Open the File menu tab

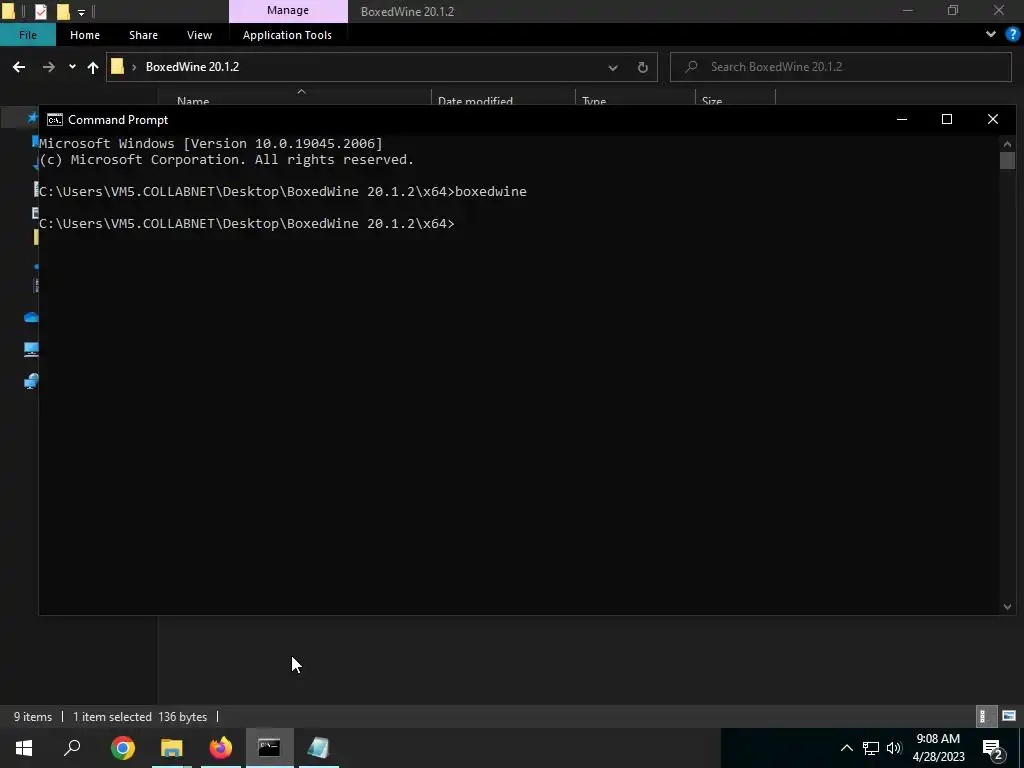point(27,35)
